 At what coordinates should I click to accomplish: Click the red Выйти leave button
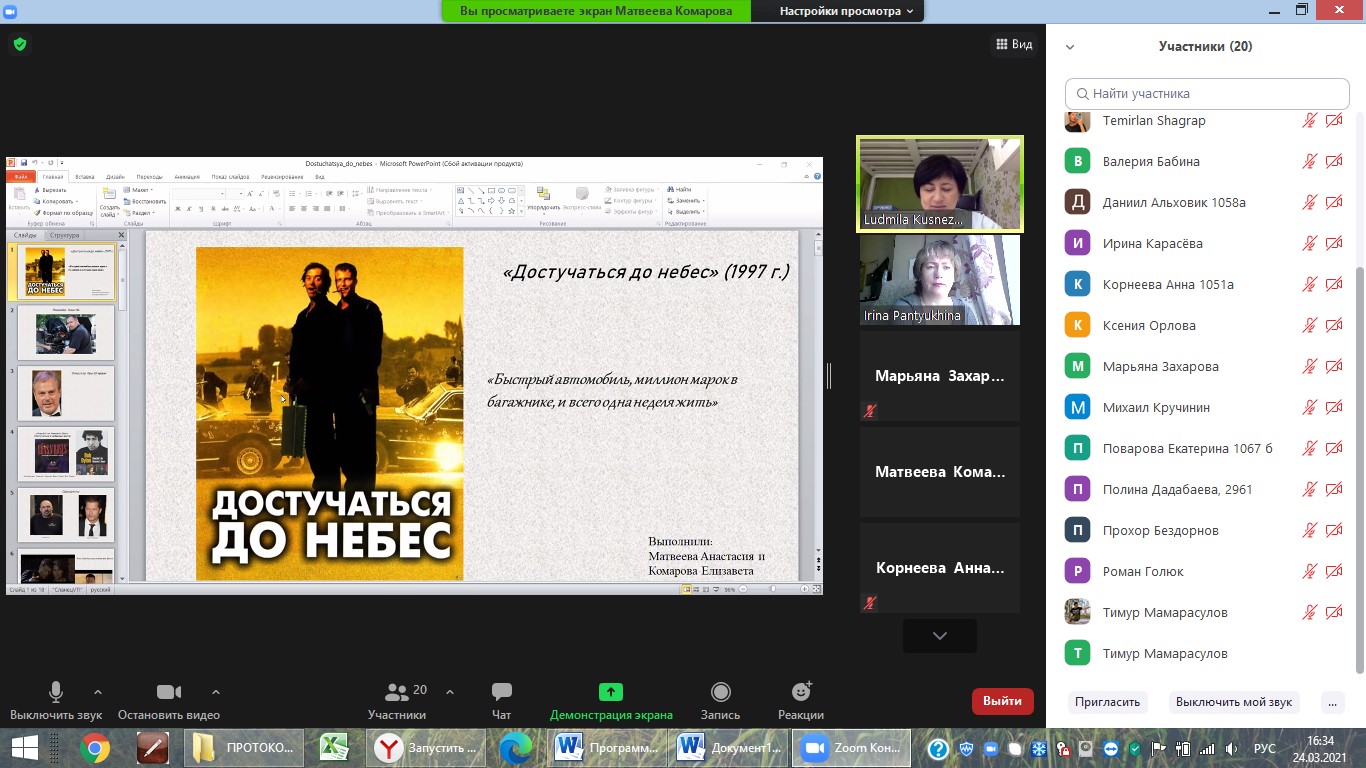tap(1002, 701)
